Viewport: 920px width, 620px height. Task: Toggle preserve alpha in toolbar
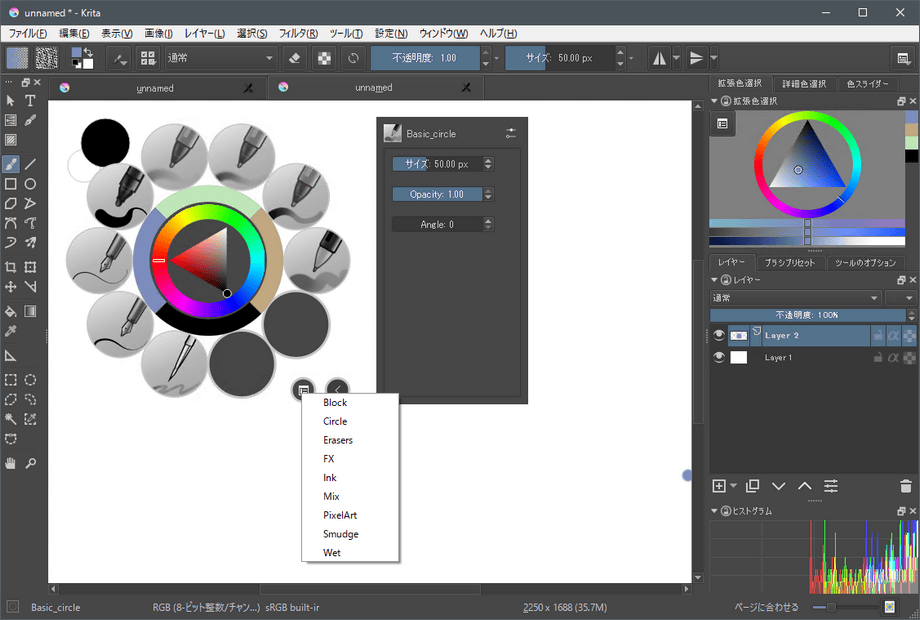pos(324,58)
